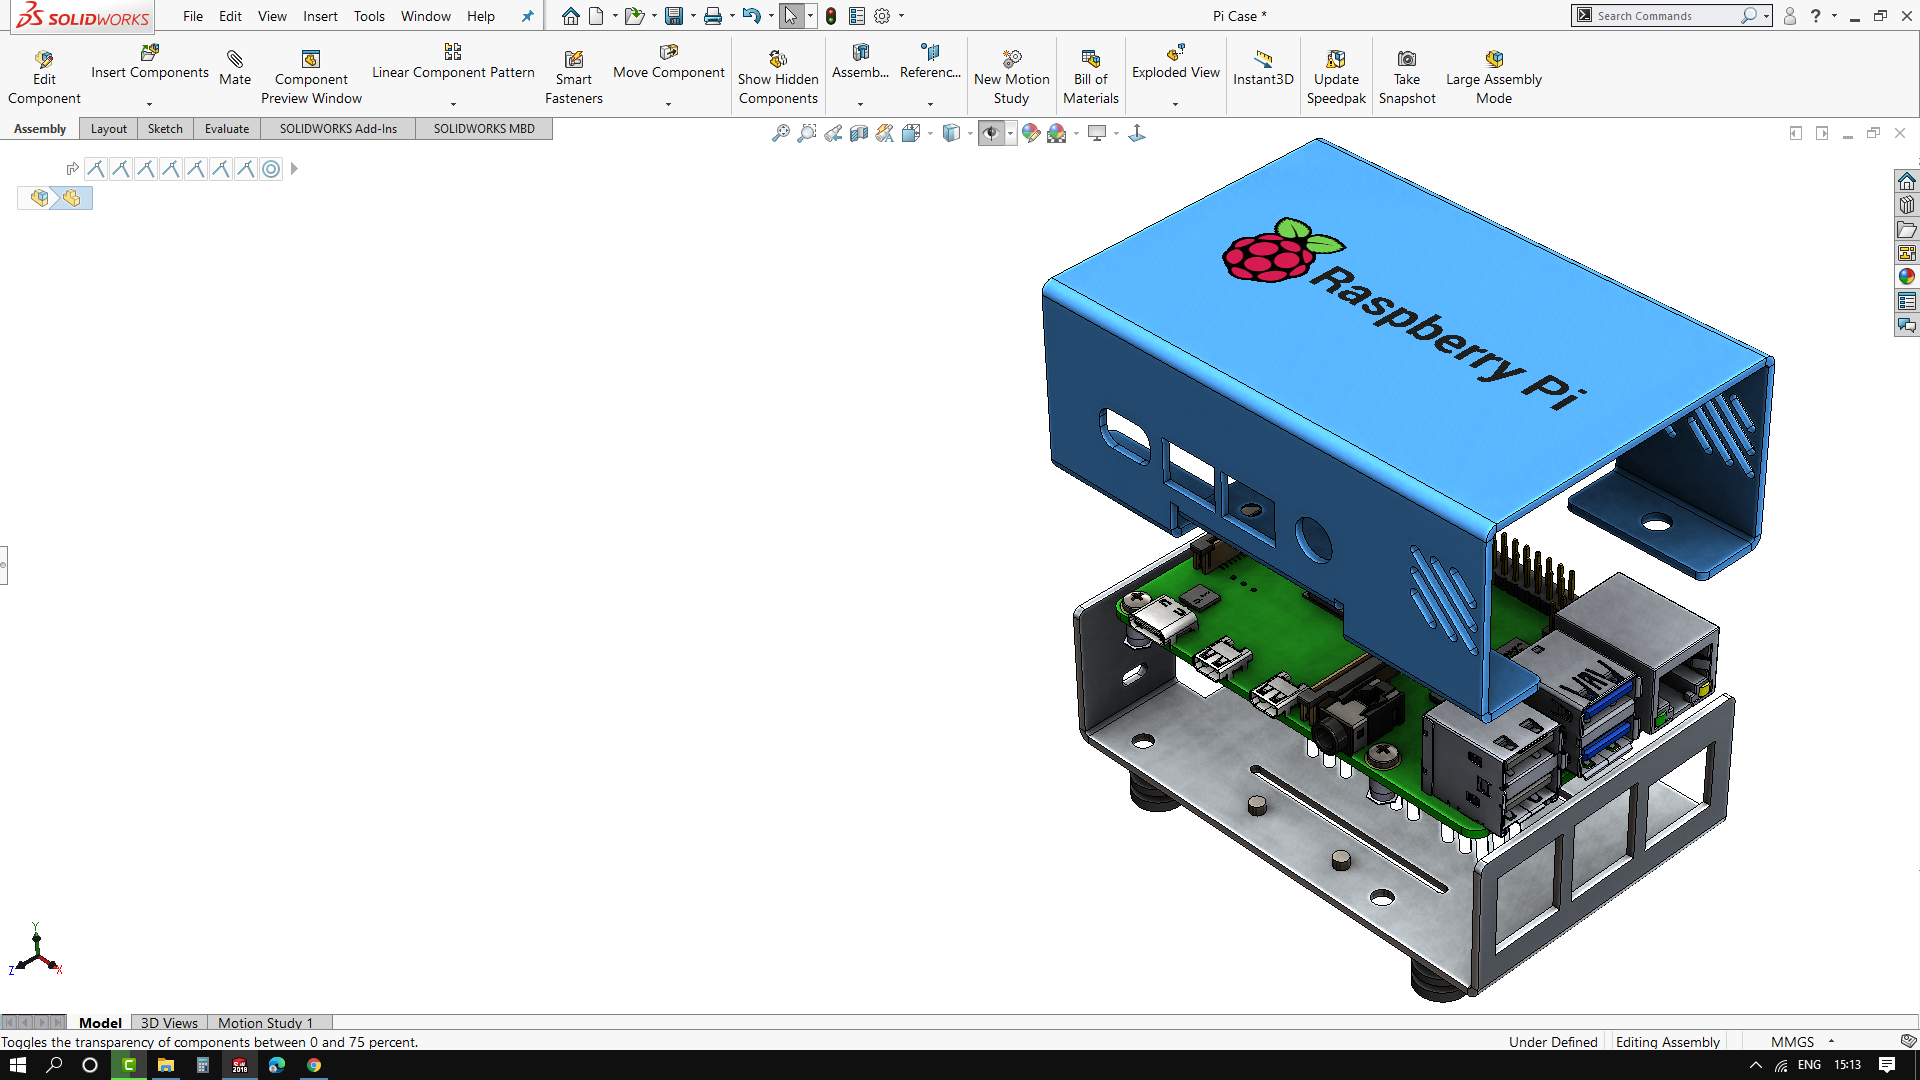This screenshot has width=1920, height=1080.
Task: Expand the Save dropdown arrow
Action: 693,16
